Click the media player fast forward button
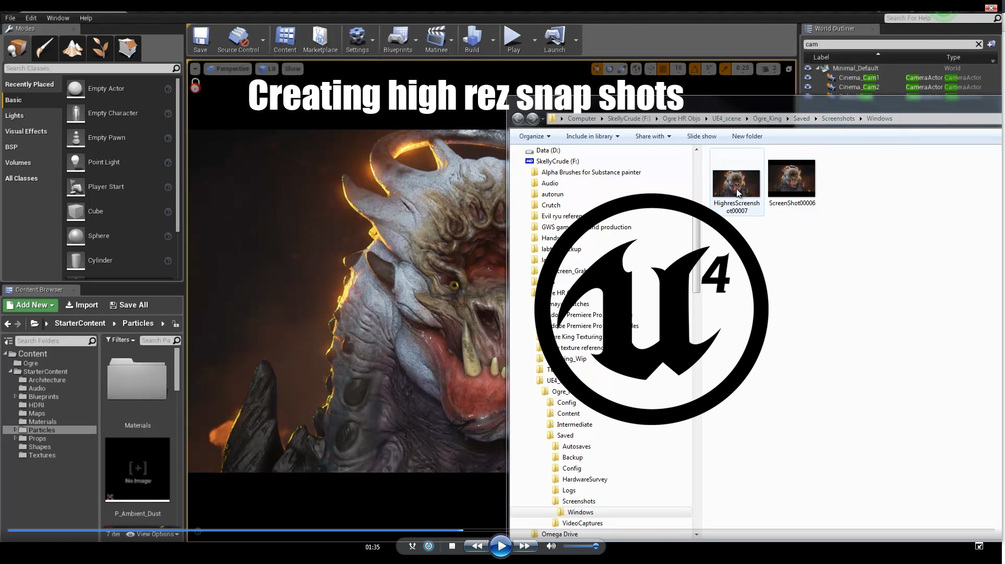1005x564 pixels. click(x=524, y=546)
